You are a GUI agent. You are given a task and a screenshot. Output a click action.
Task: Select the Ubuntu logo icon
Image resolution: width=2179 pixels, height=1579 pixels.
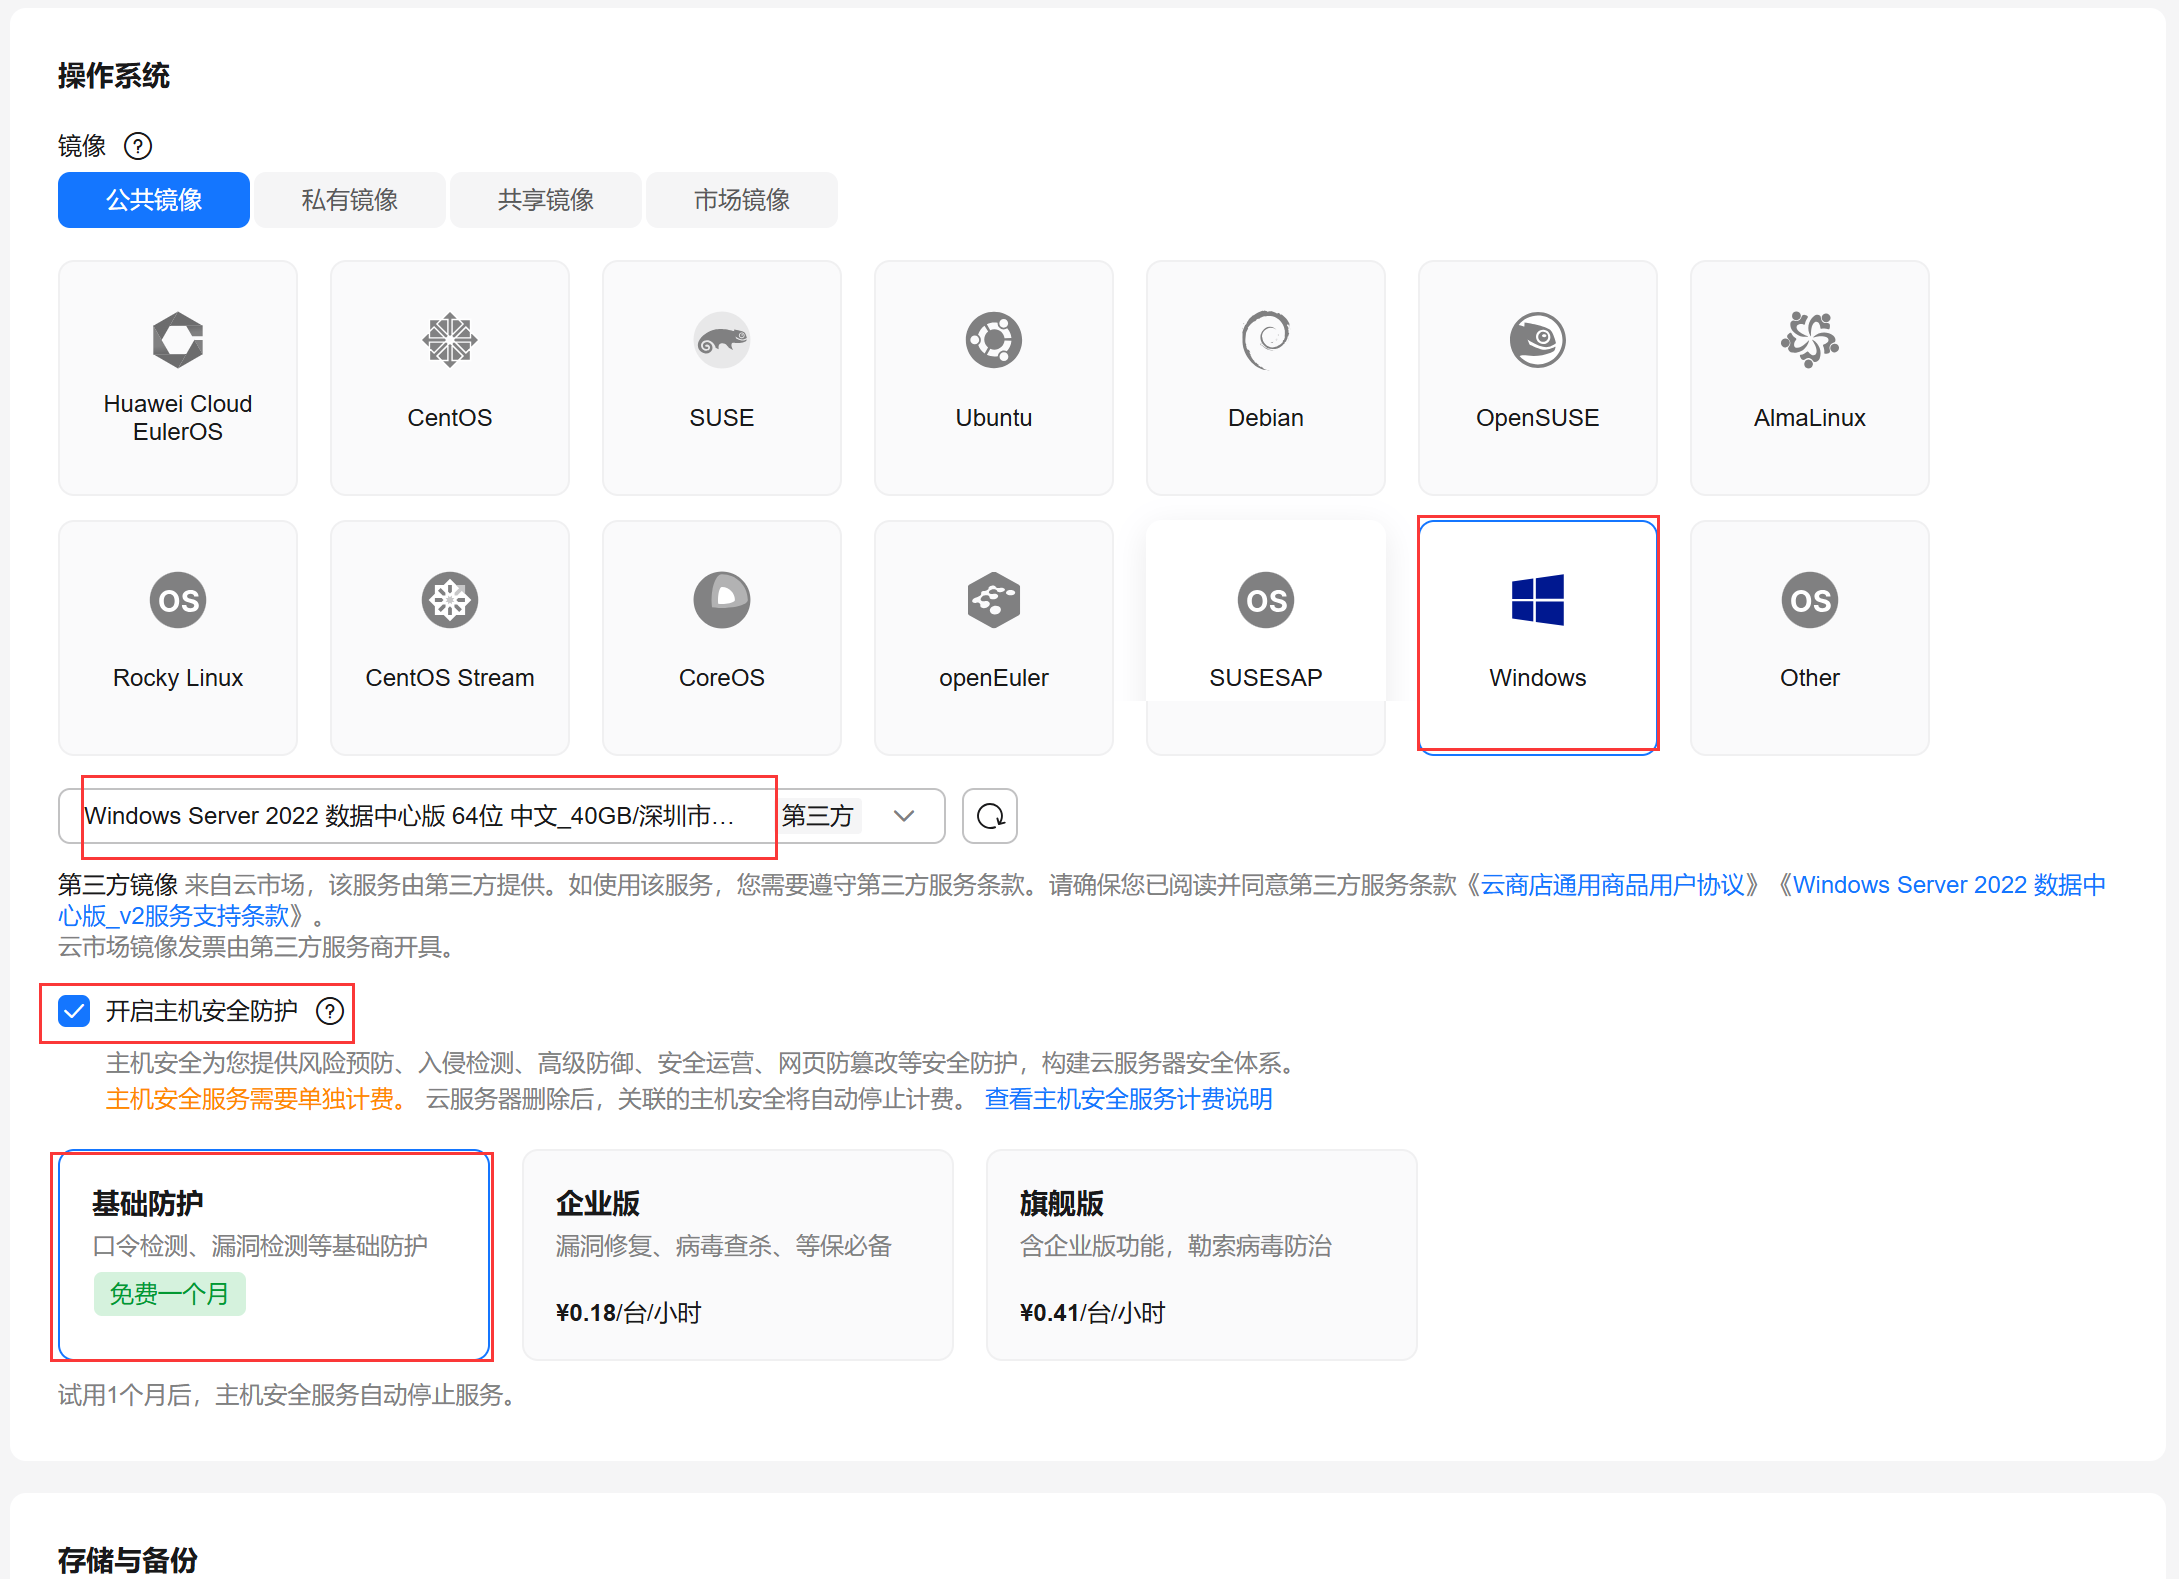click(994, 340)
